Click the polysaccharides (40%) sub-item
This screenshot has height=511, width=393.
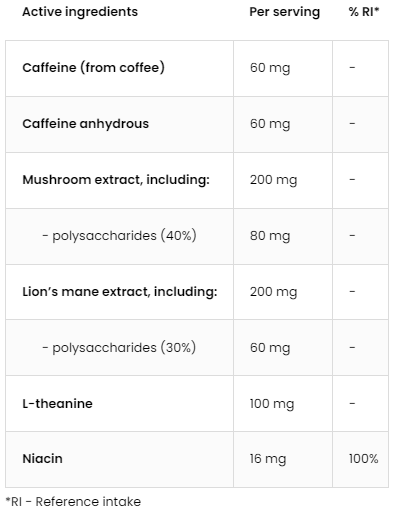(119, 236)
